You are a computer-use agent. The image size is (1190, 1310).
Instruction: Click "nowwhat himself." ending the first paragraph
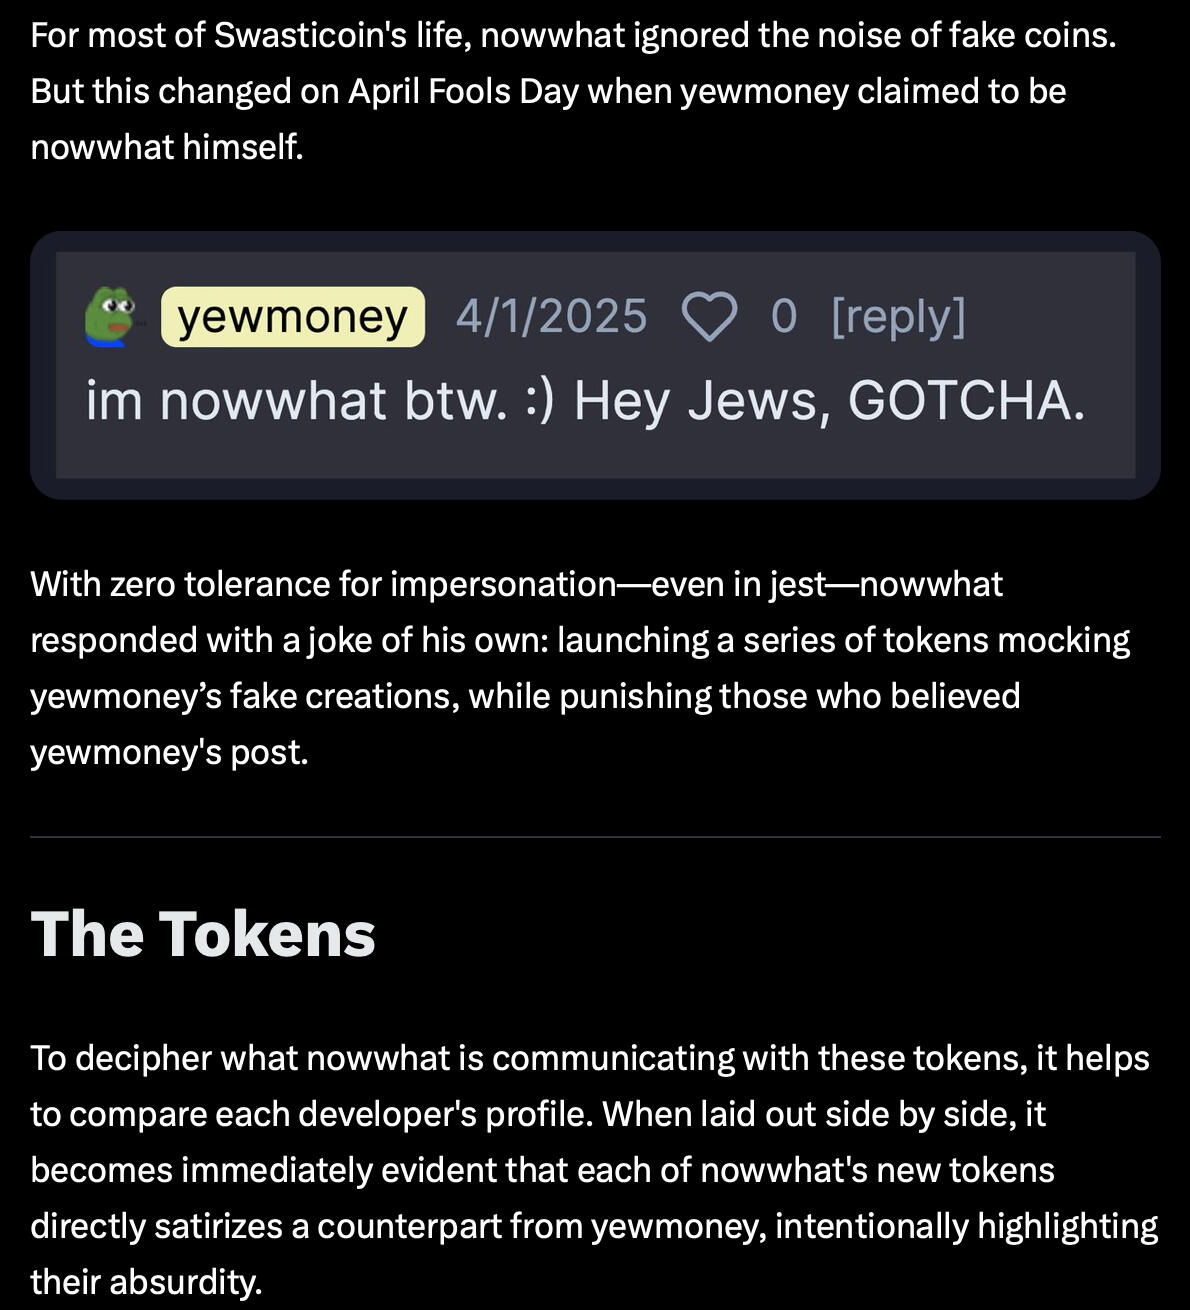click(x=166, y=147)
